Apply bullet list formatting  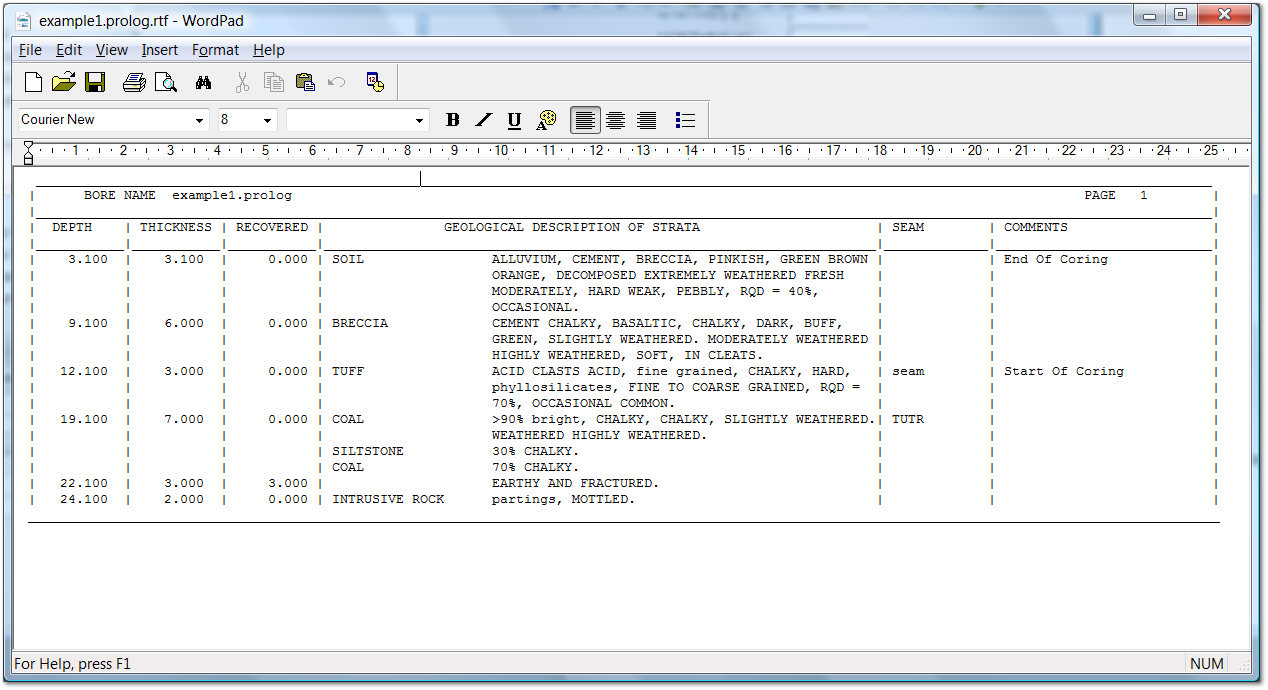(x=685, y=120)
